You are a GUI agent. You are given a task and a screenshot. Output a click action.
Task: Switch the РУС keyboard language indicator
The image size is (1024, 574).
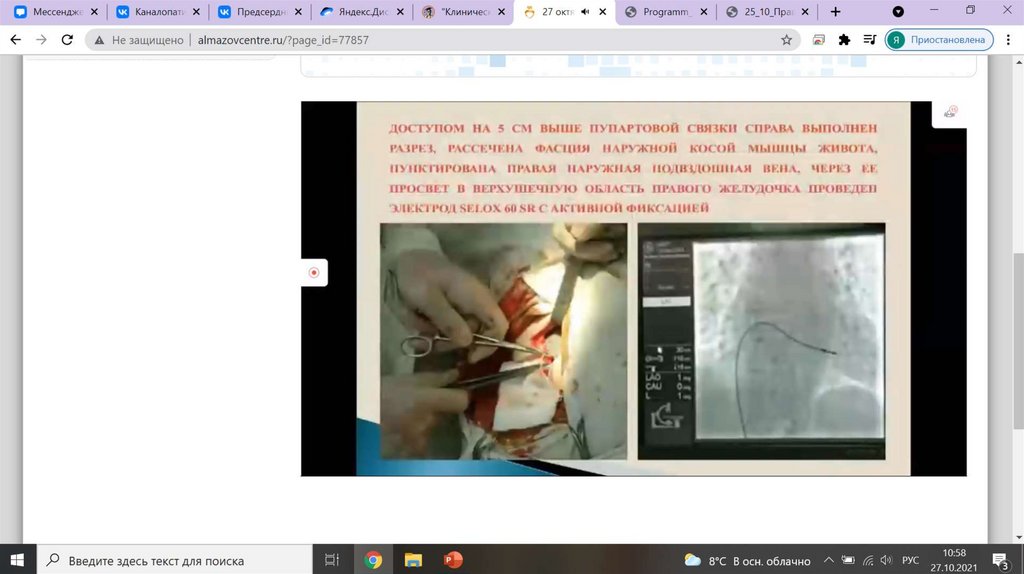click(x=911, y=561)
